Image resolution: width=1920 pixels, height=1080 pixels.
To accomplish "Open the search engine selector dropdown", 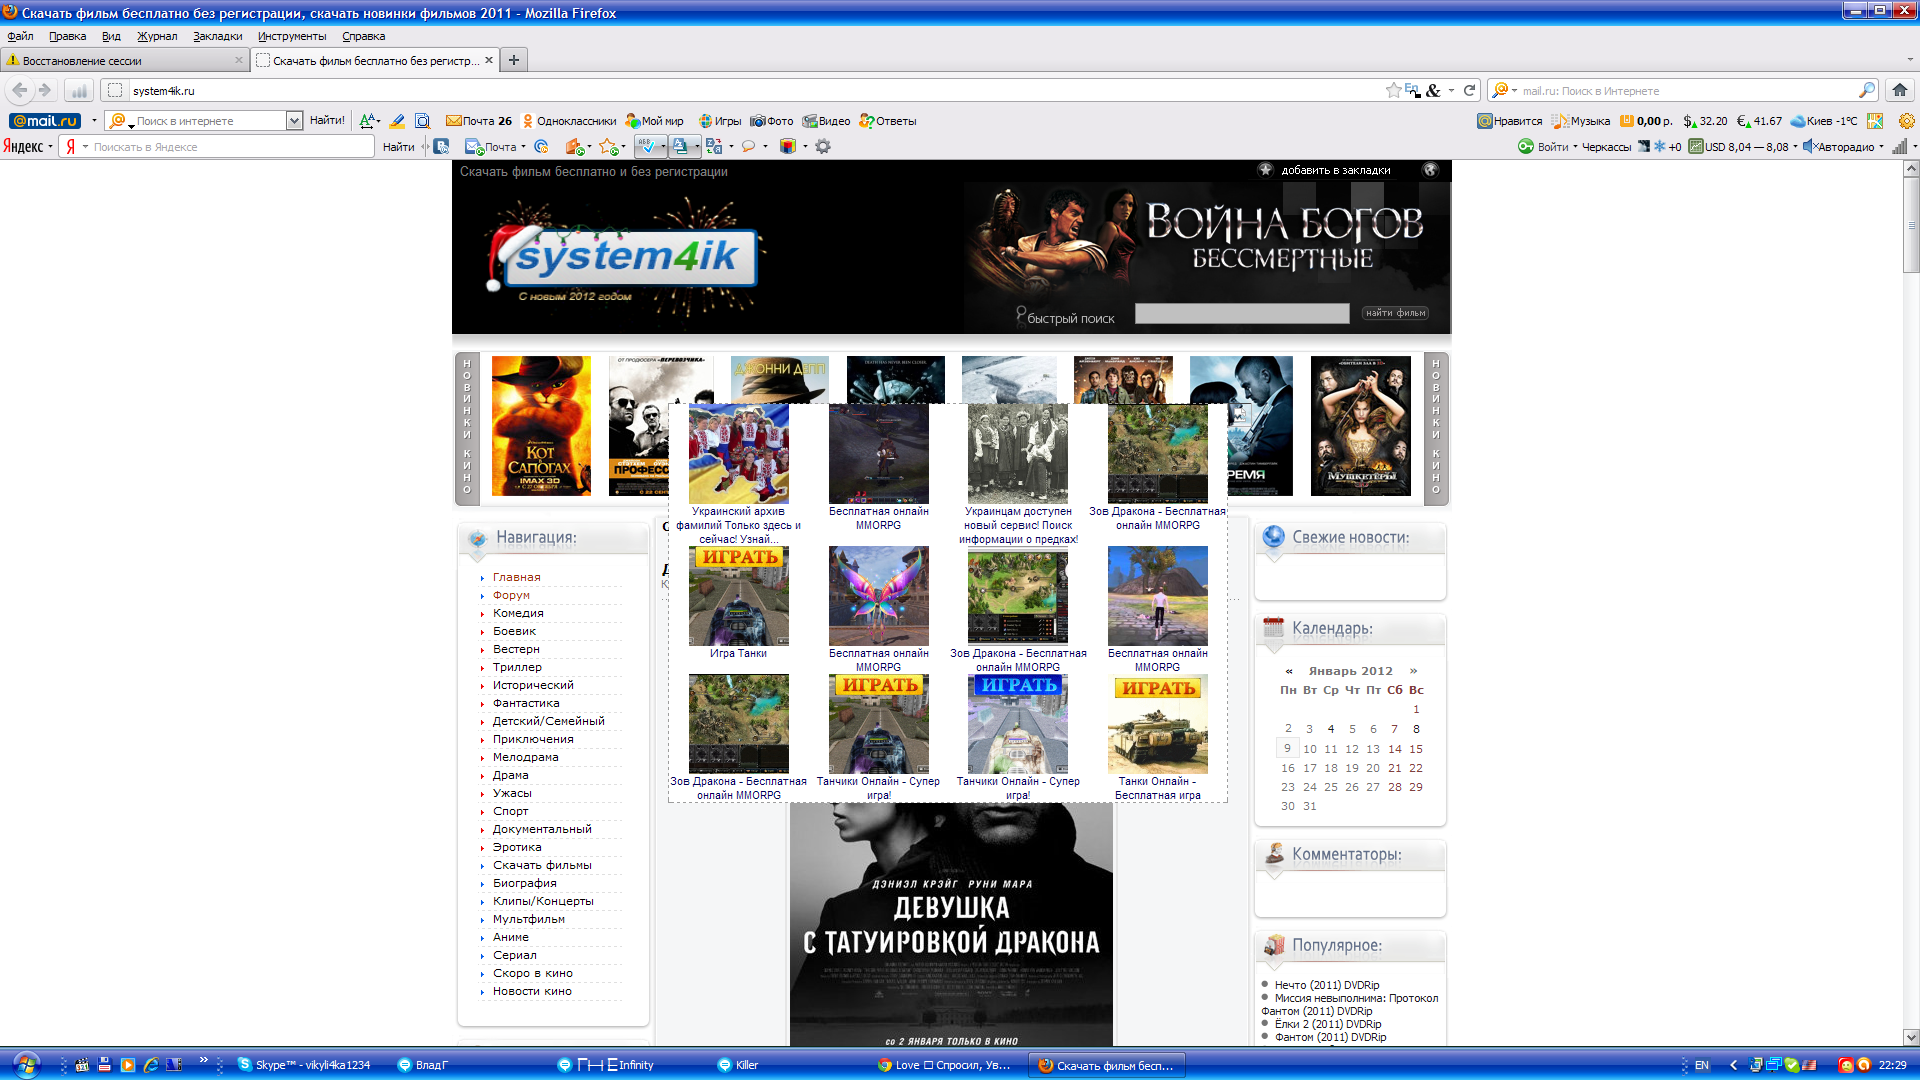I will tap(1504, 90).
